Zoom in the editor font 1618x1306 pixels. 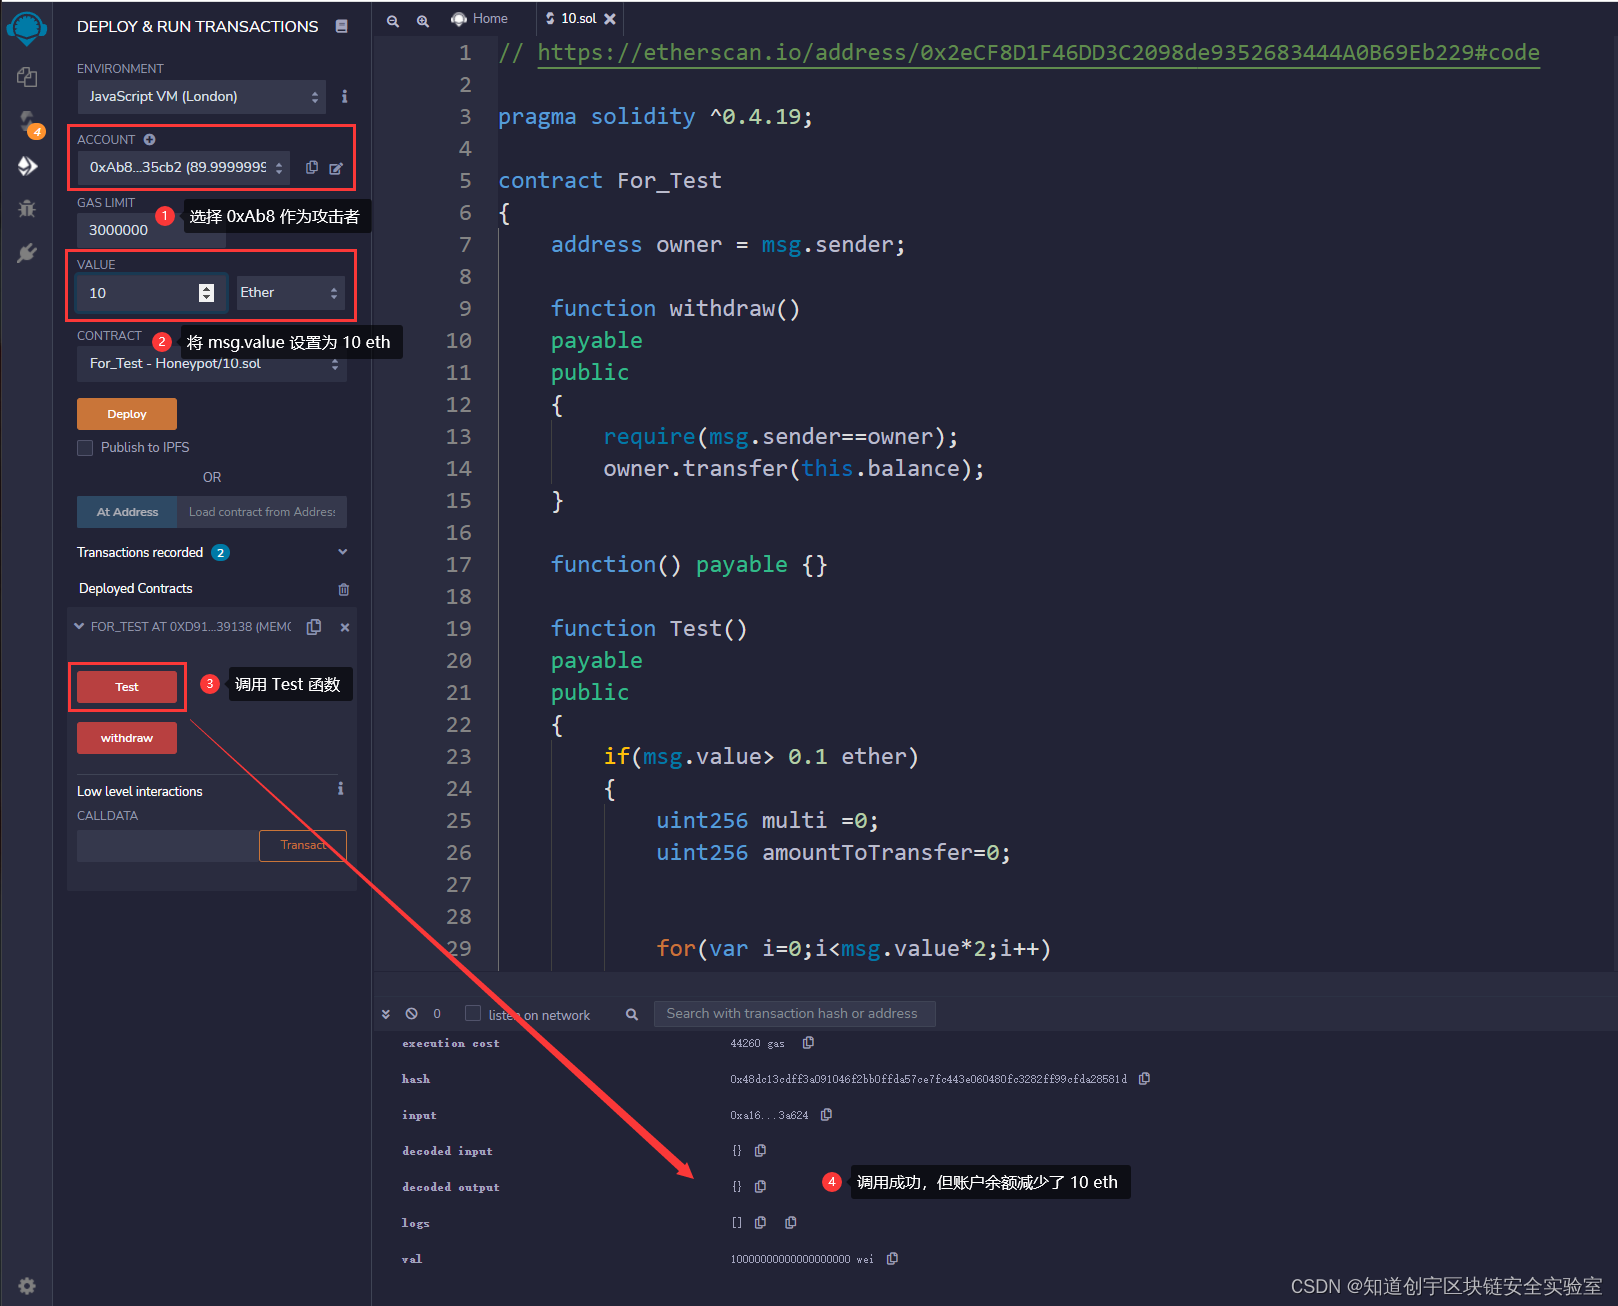[x=423, y=20]
